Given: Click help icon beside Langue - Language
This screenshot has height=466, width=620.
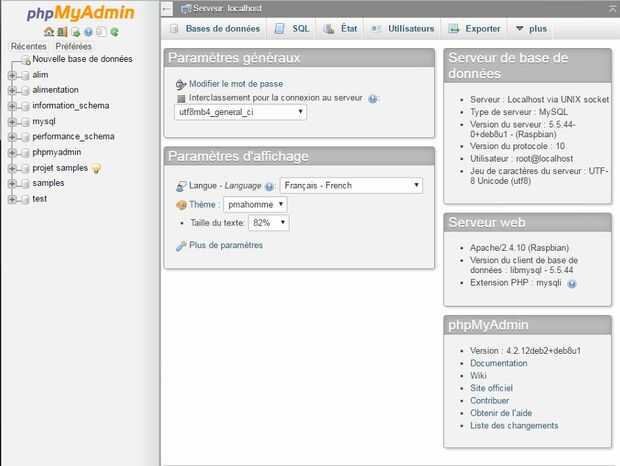Looking at the screenshot, I should (269, 187).
